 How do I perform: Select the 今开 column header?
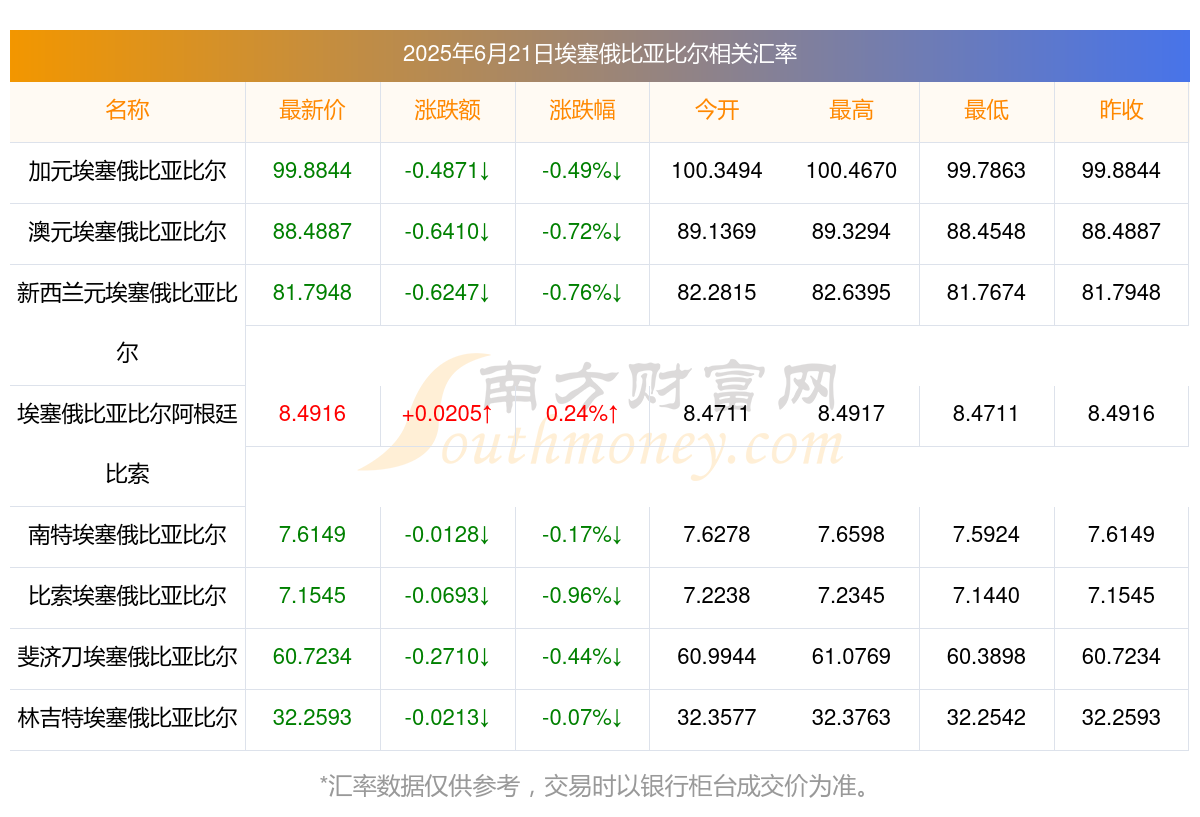[717, 110]
